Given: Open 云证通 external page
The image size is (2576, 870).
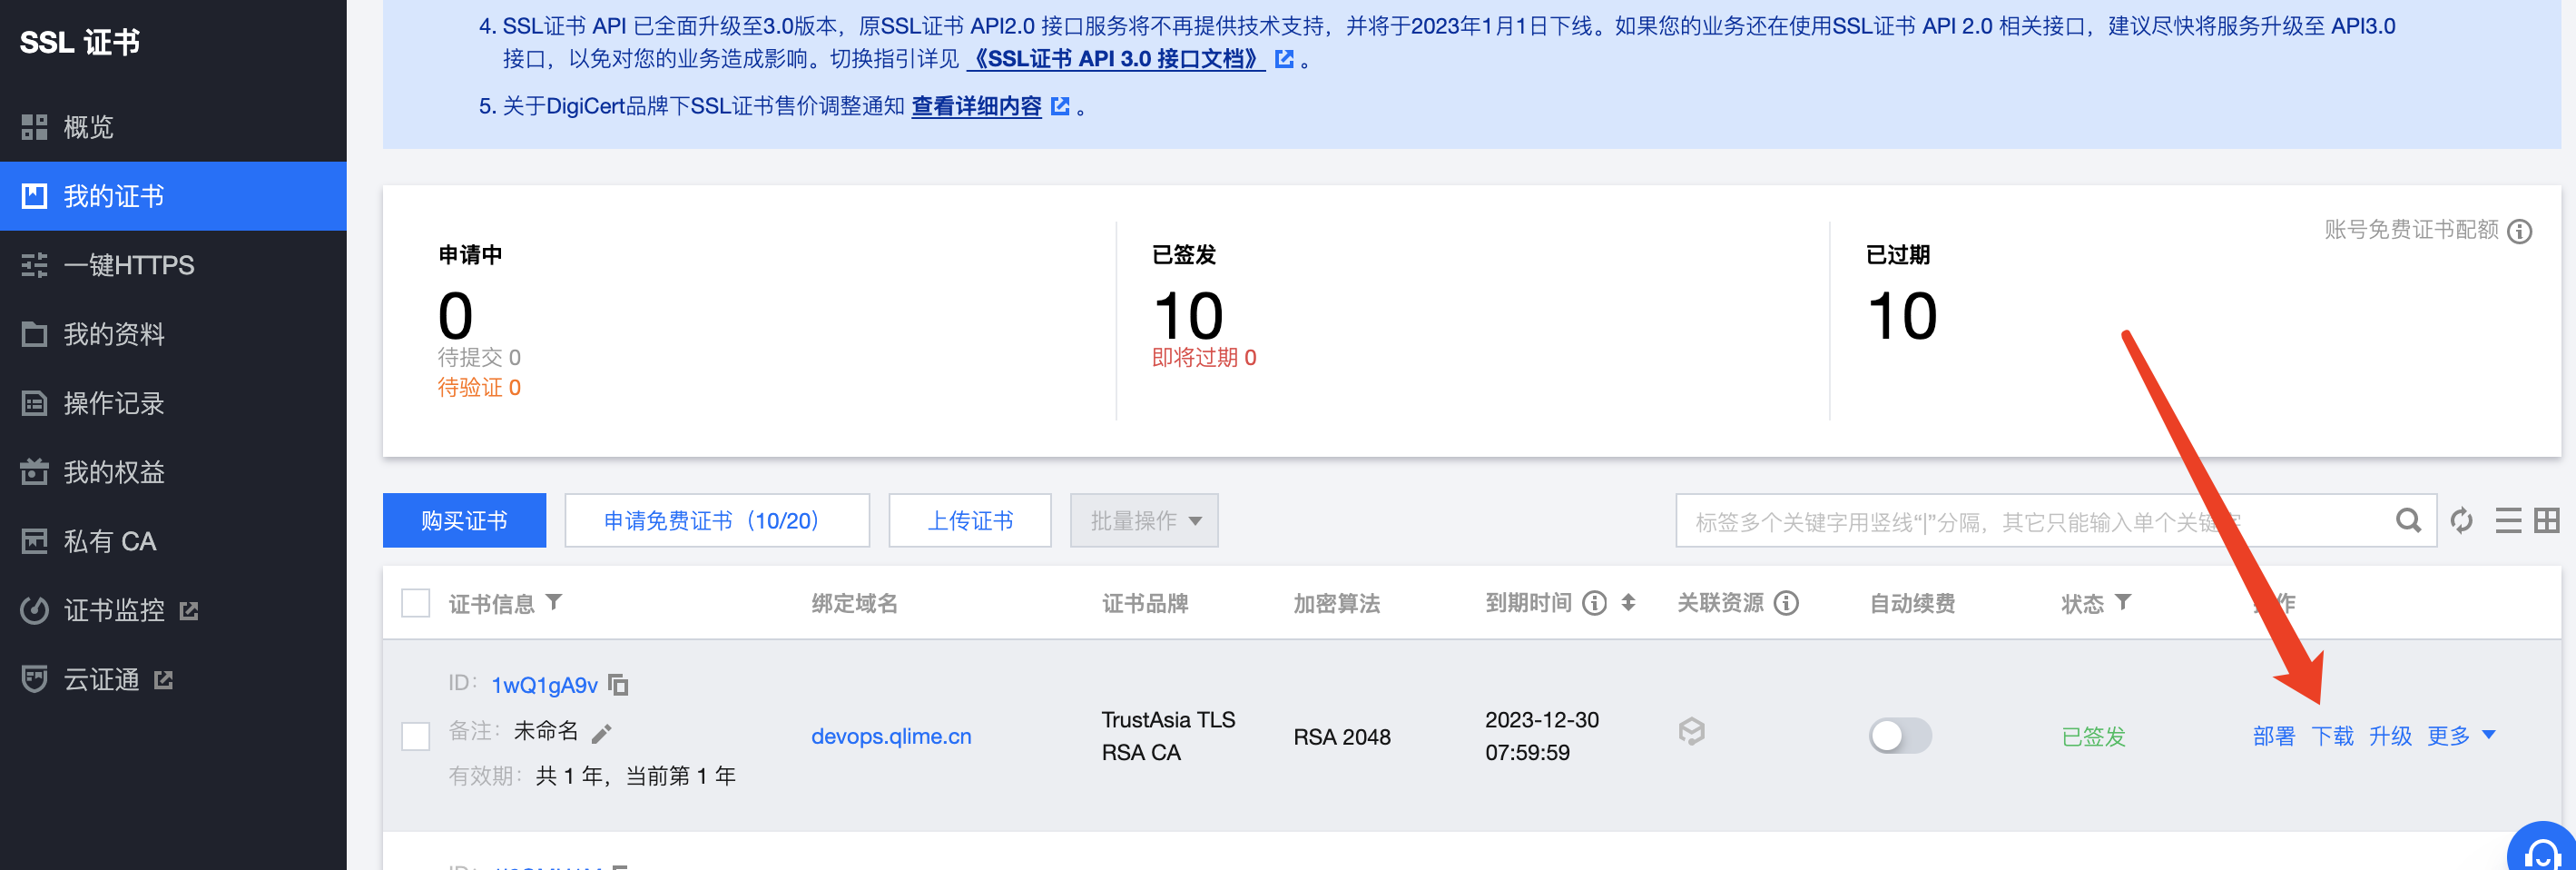Looking at the screenshot, I should tap(173, 680).
